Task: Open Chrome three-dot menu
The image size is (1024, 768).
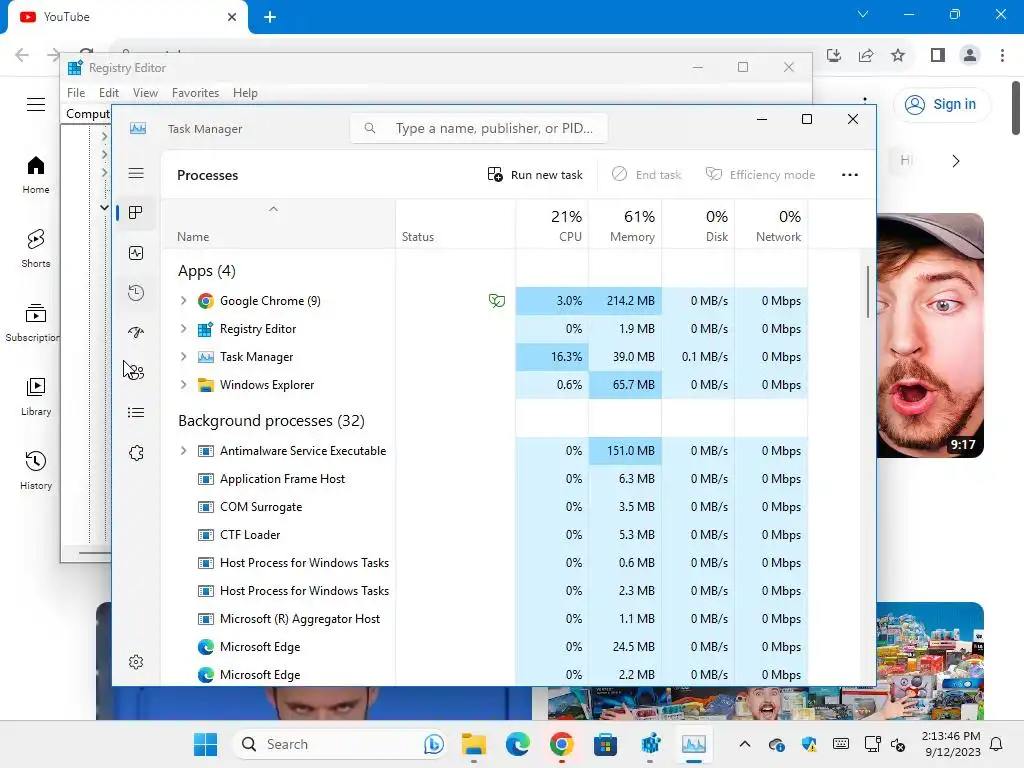Action: pyautogui.click(x=1002, y=56)
